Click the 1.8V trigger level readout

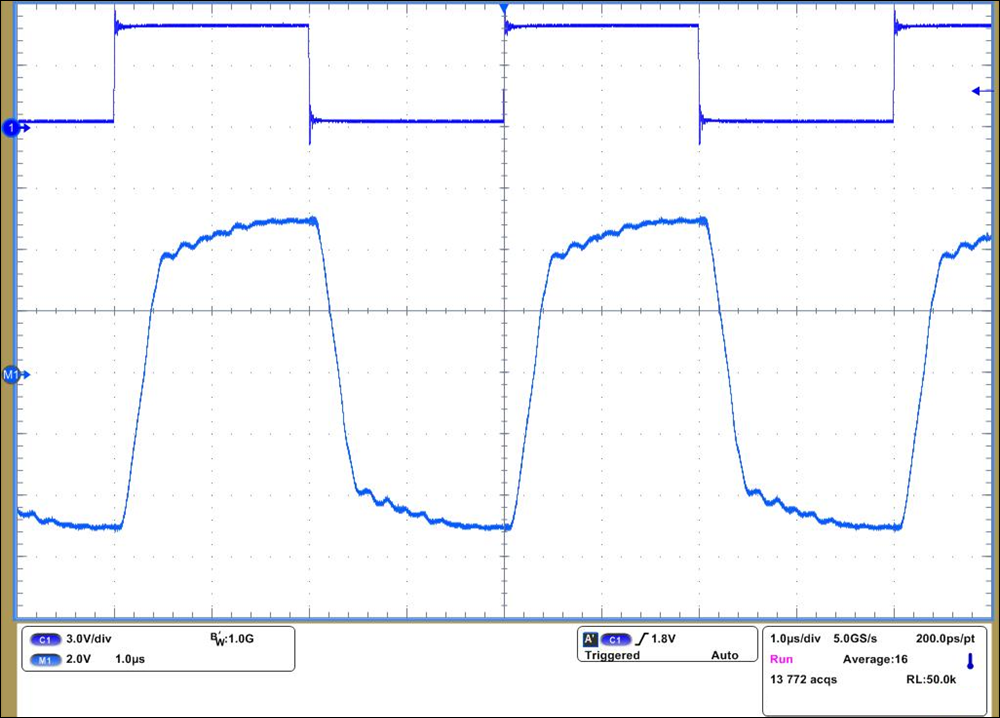pyautogui.click(x=663, y=637)
